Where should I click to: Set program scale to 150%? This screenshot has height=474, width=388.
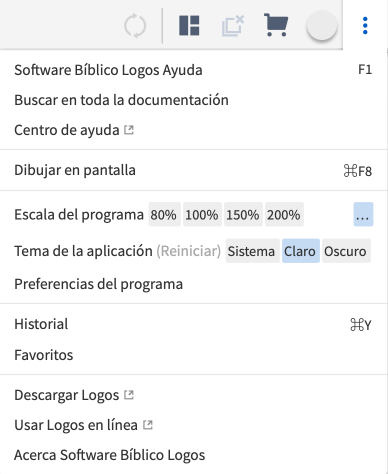pyautogui.click(x=243, y=214)
